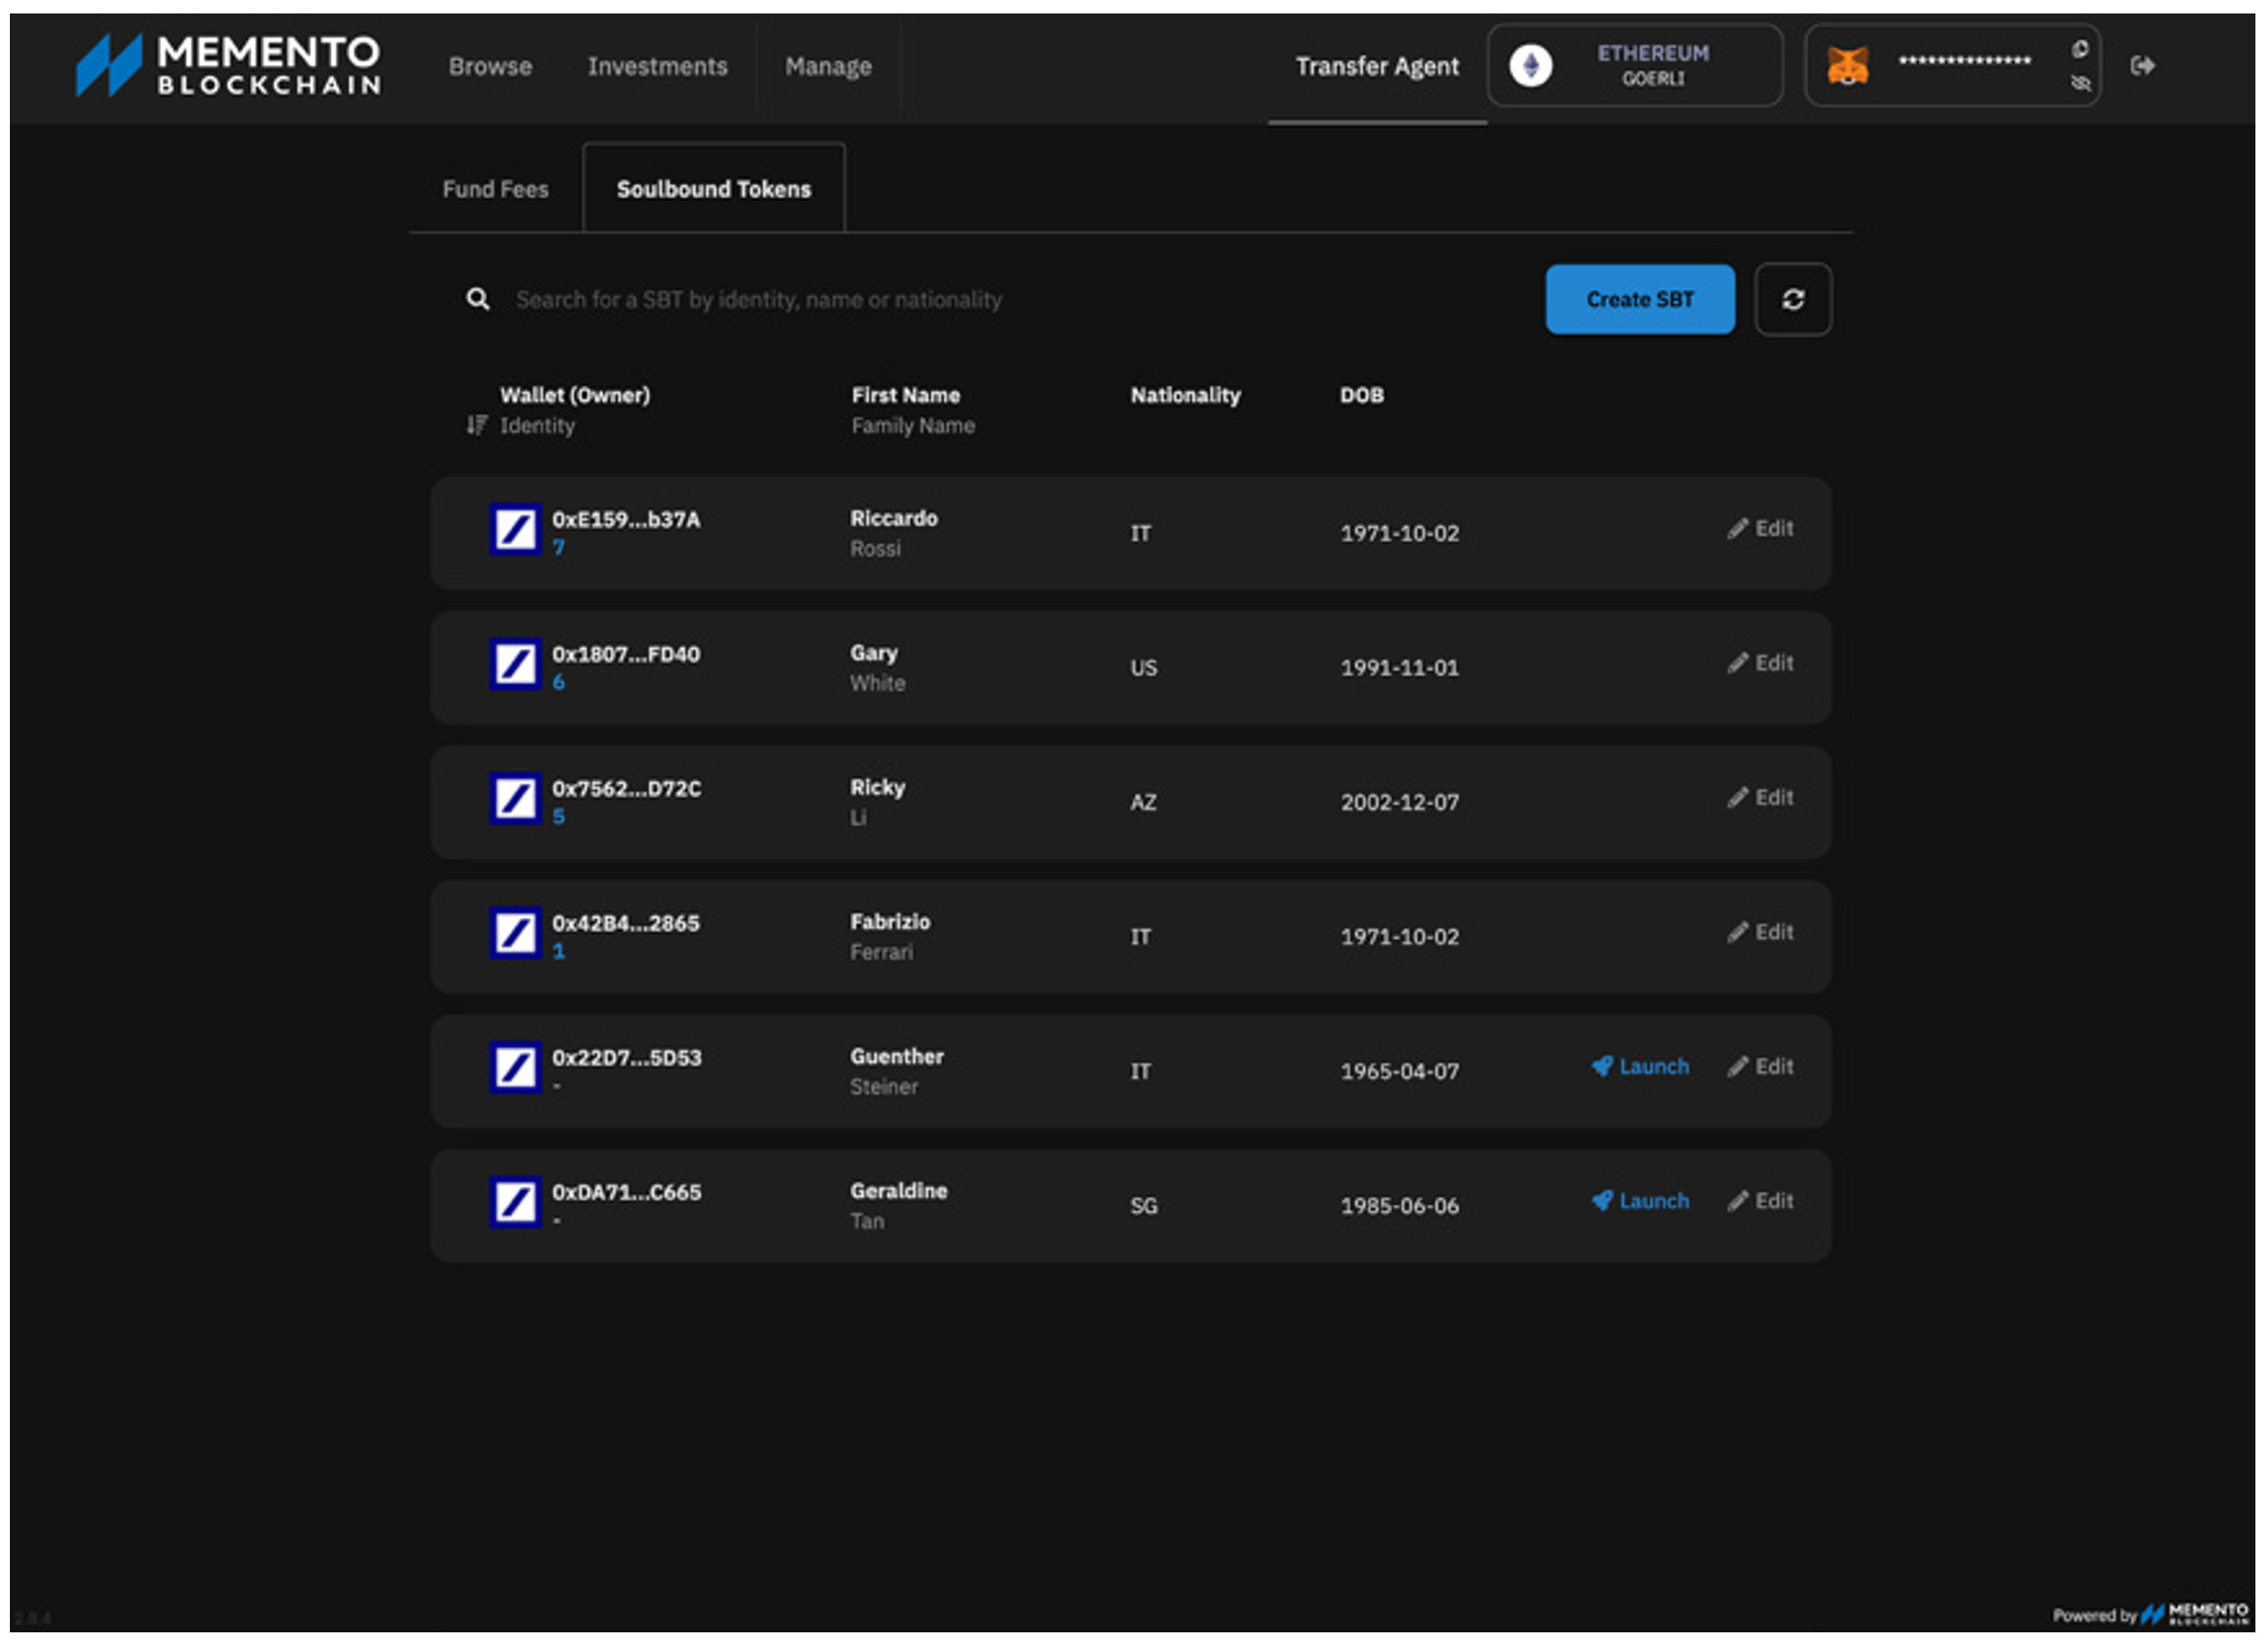This screenshot has width=2268, height=1644.
Task: Toggle wallet address visibility eye icon
Action: pyautogui.click(x=2080, y=83)
